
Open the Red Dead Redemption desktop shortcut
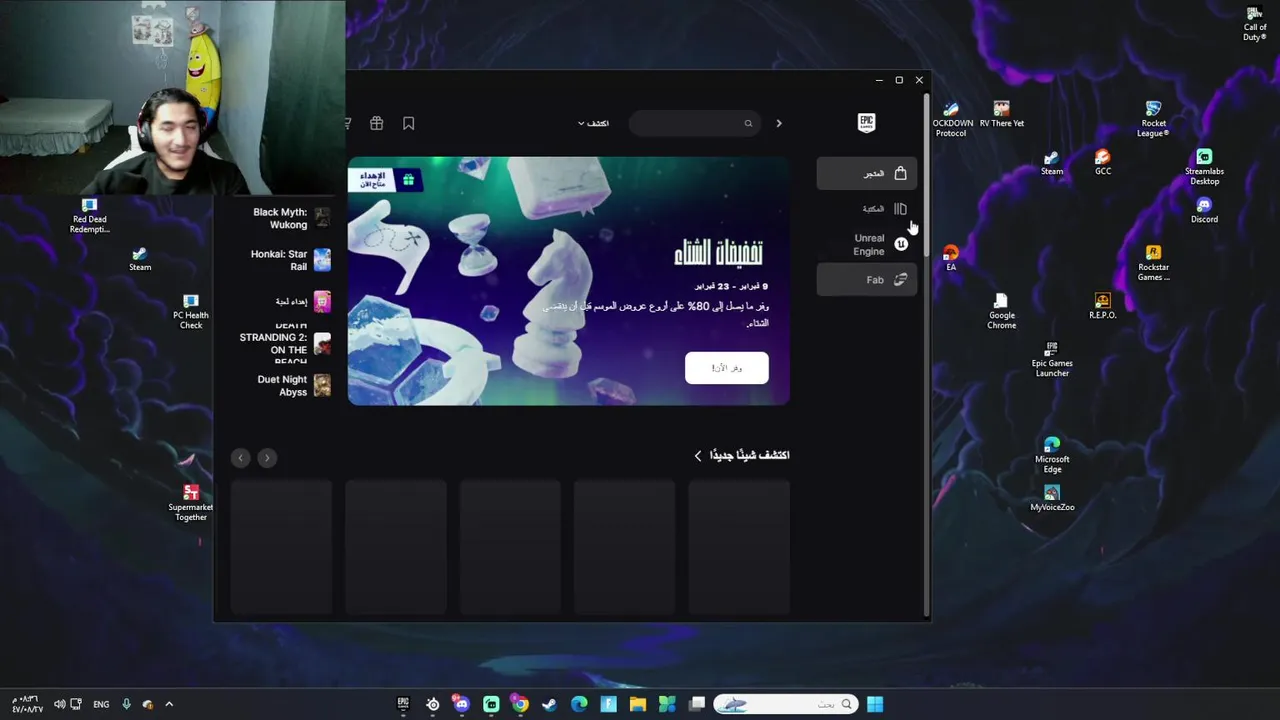[89, 215]
